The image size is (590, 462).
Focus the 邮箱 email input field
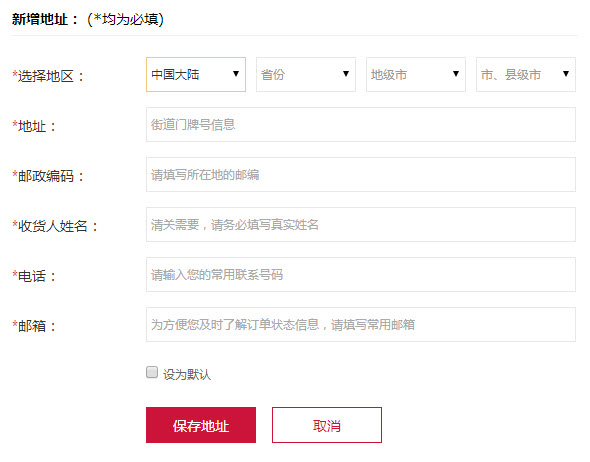[361, 325]
